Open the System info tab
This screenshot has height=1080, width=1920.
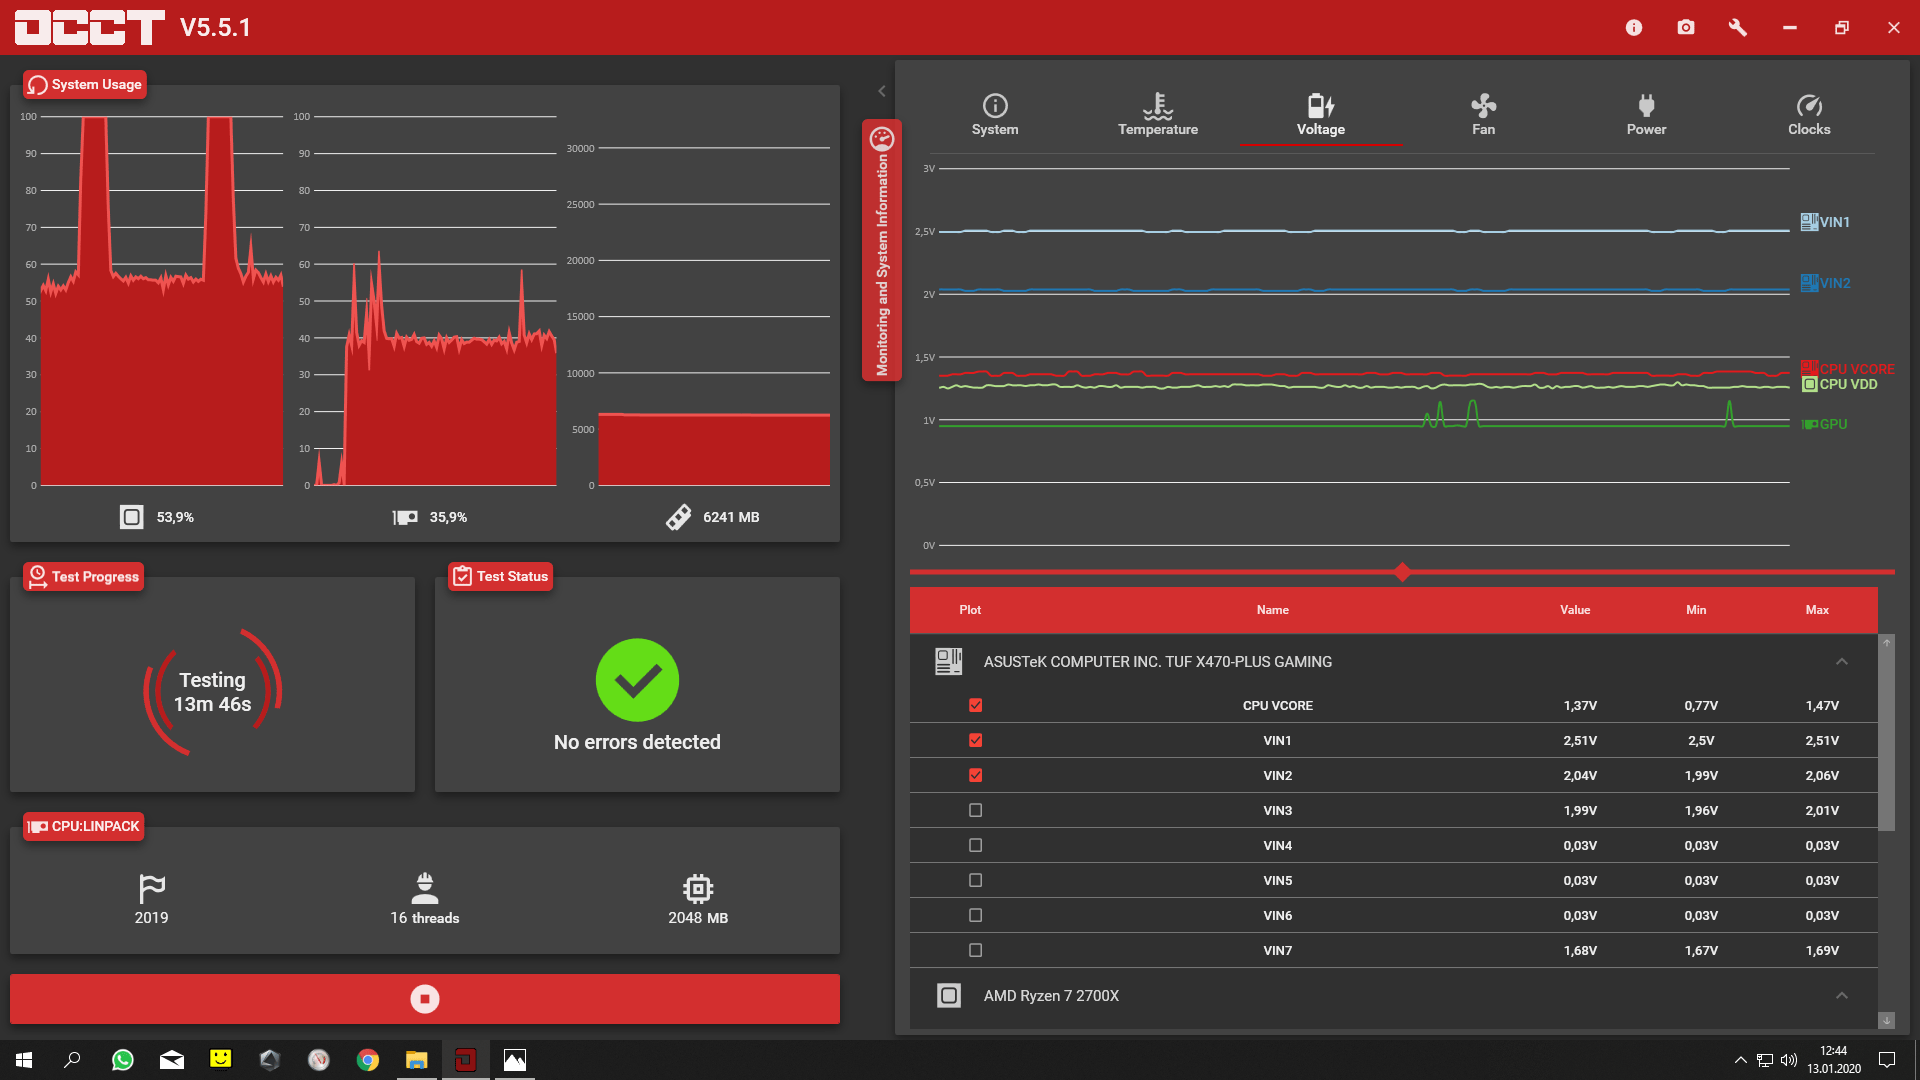995,115
